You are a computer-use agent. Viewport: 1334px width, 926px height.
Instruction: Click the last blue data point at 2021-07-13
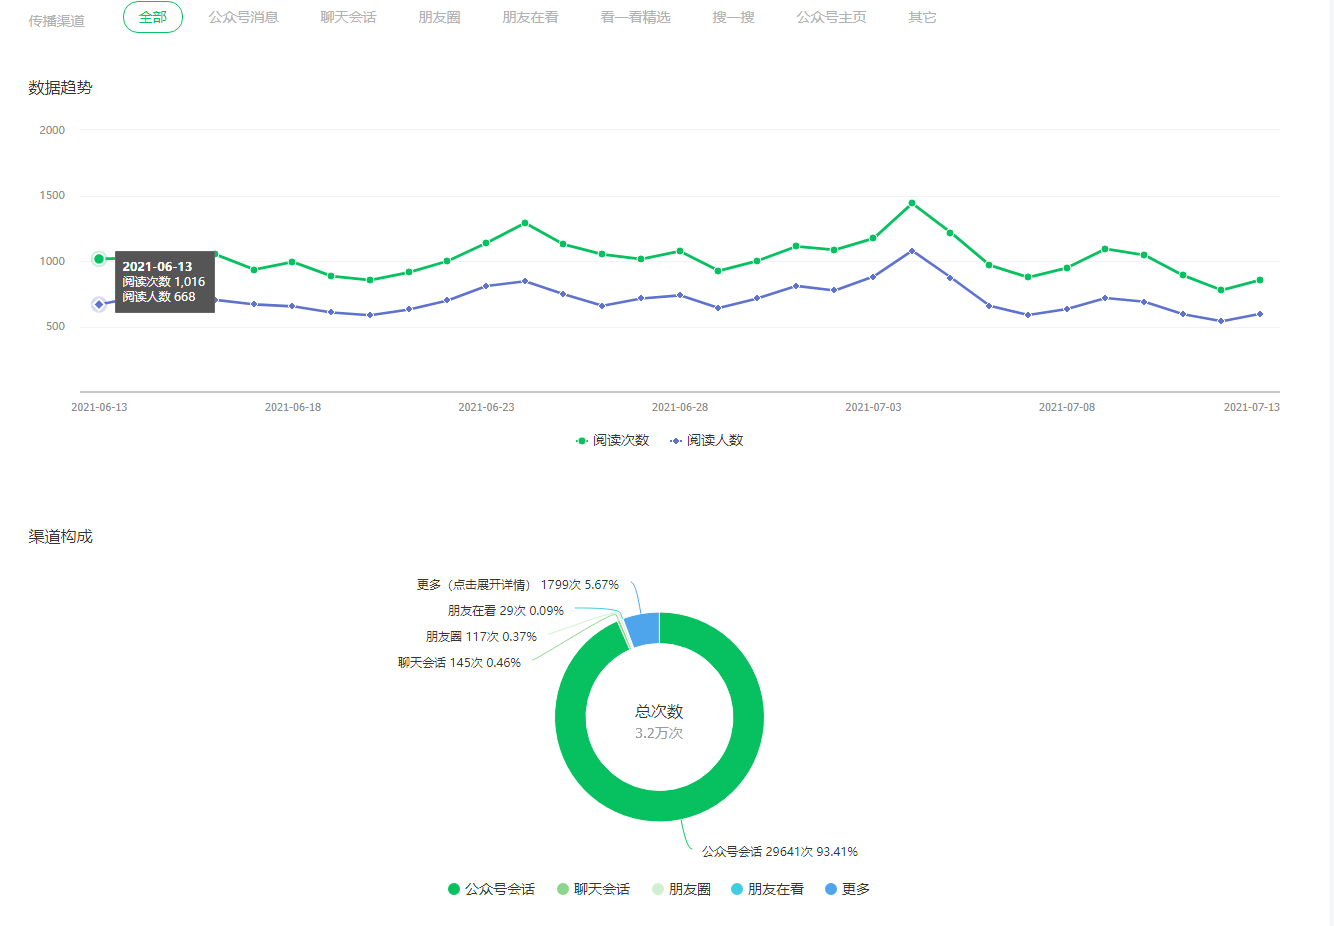pyautogui.click(x=1260, y=314)
